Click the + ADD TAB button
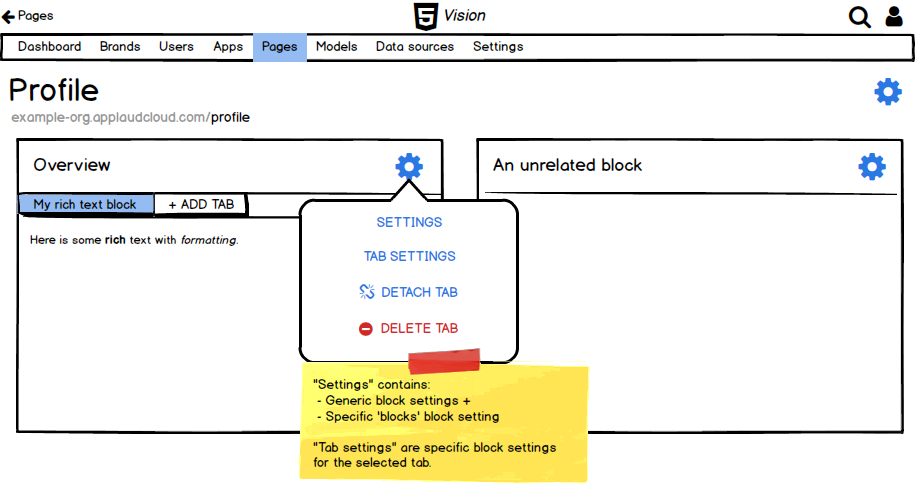Screen dimensions: 915x483 [201, 204]
